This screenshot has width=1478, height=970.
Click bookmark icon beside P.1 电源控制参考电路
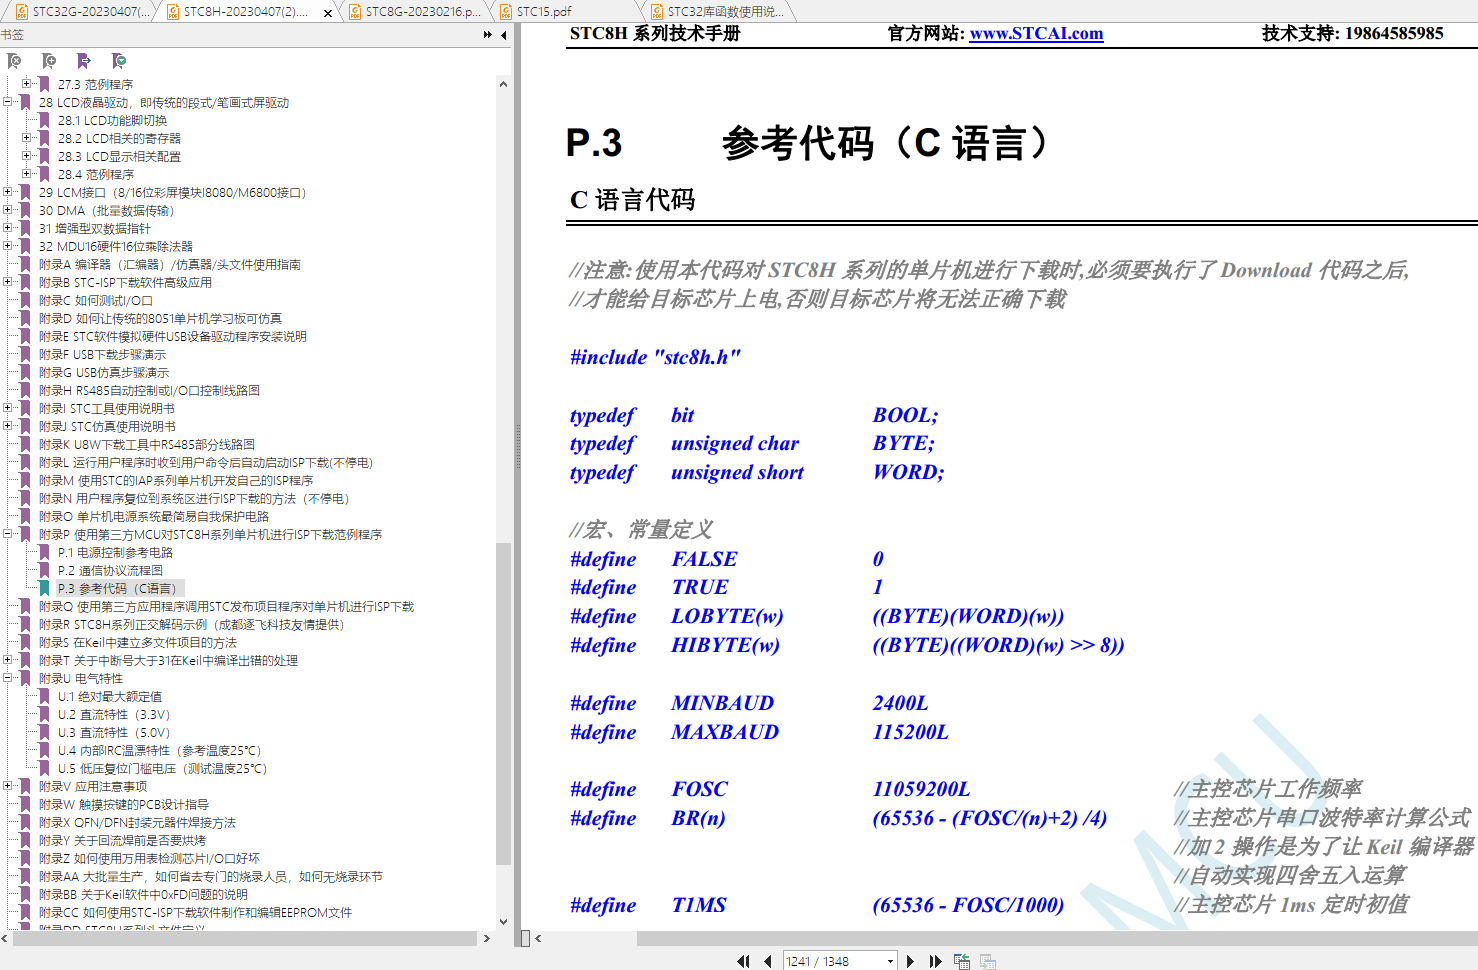[44, 552]
